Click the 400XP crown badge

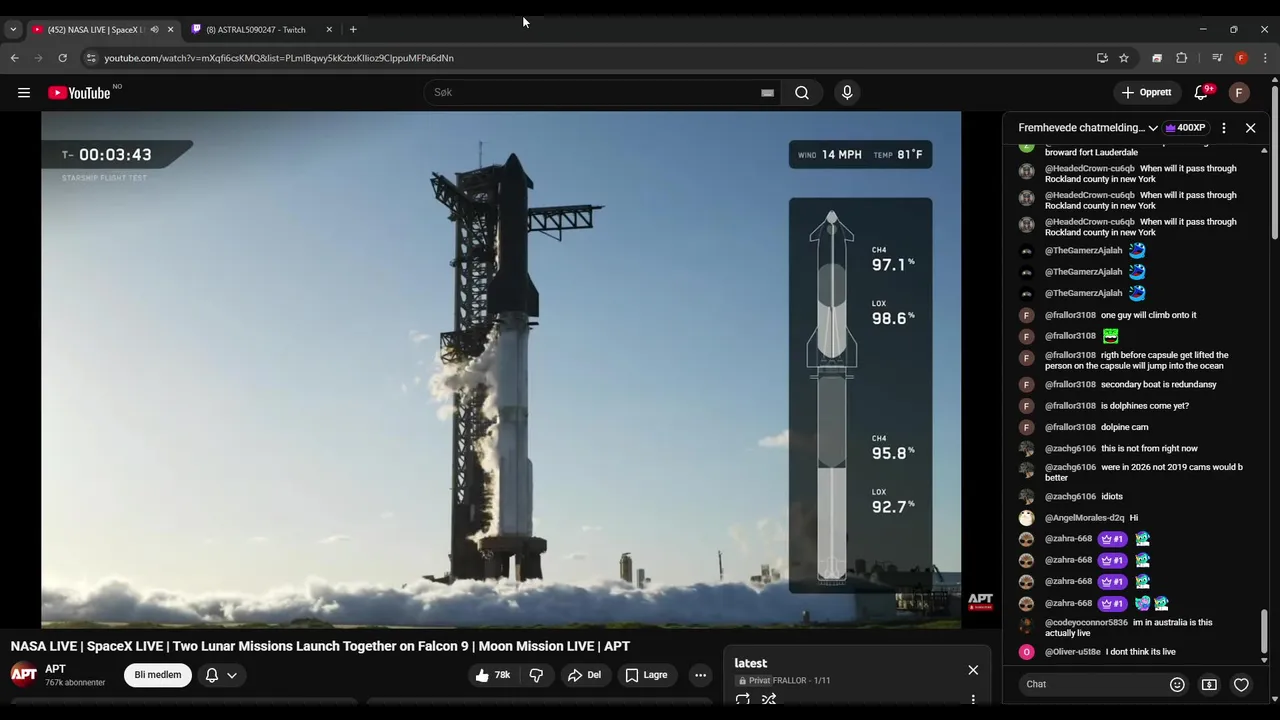coord(1186,128)
